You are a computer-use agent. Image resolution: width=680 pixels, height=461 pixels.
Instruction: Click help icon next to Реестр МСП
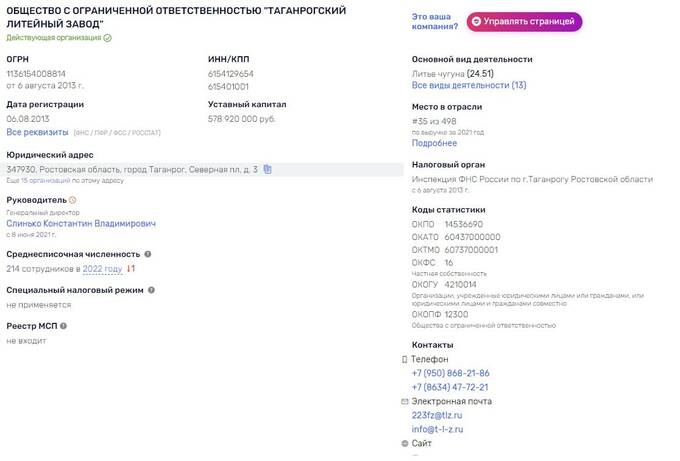click(x=63, y=326)
